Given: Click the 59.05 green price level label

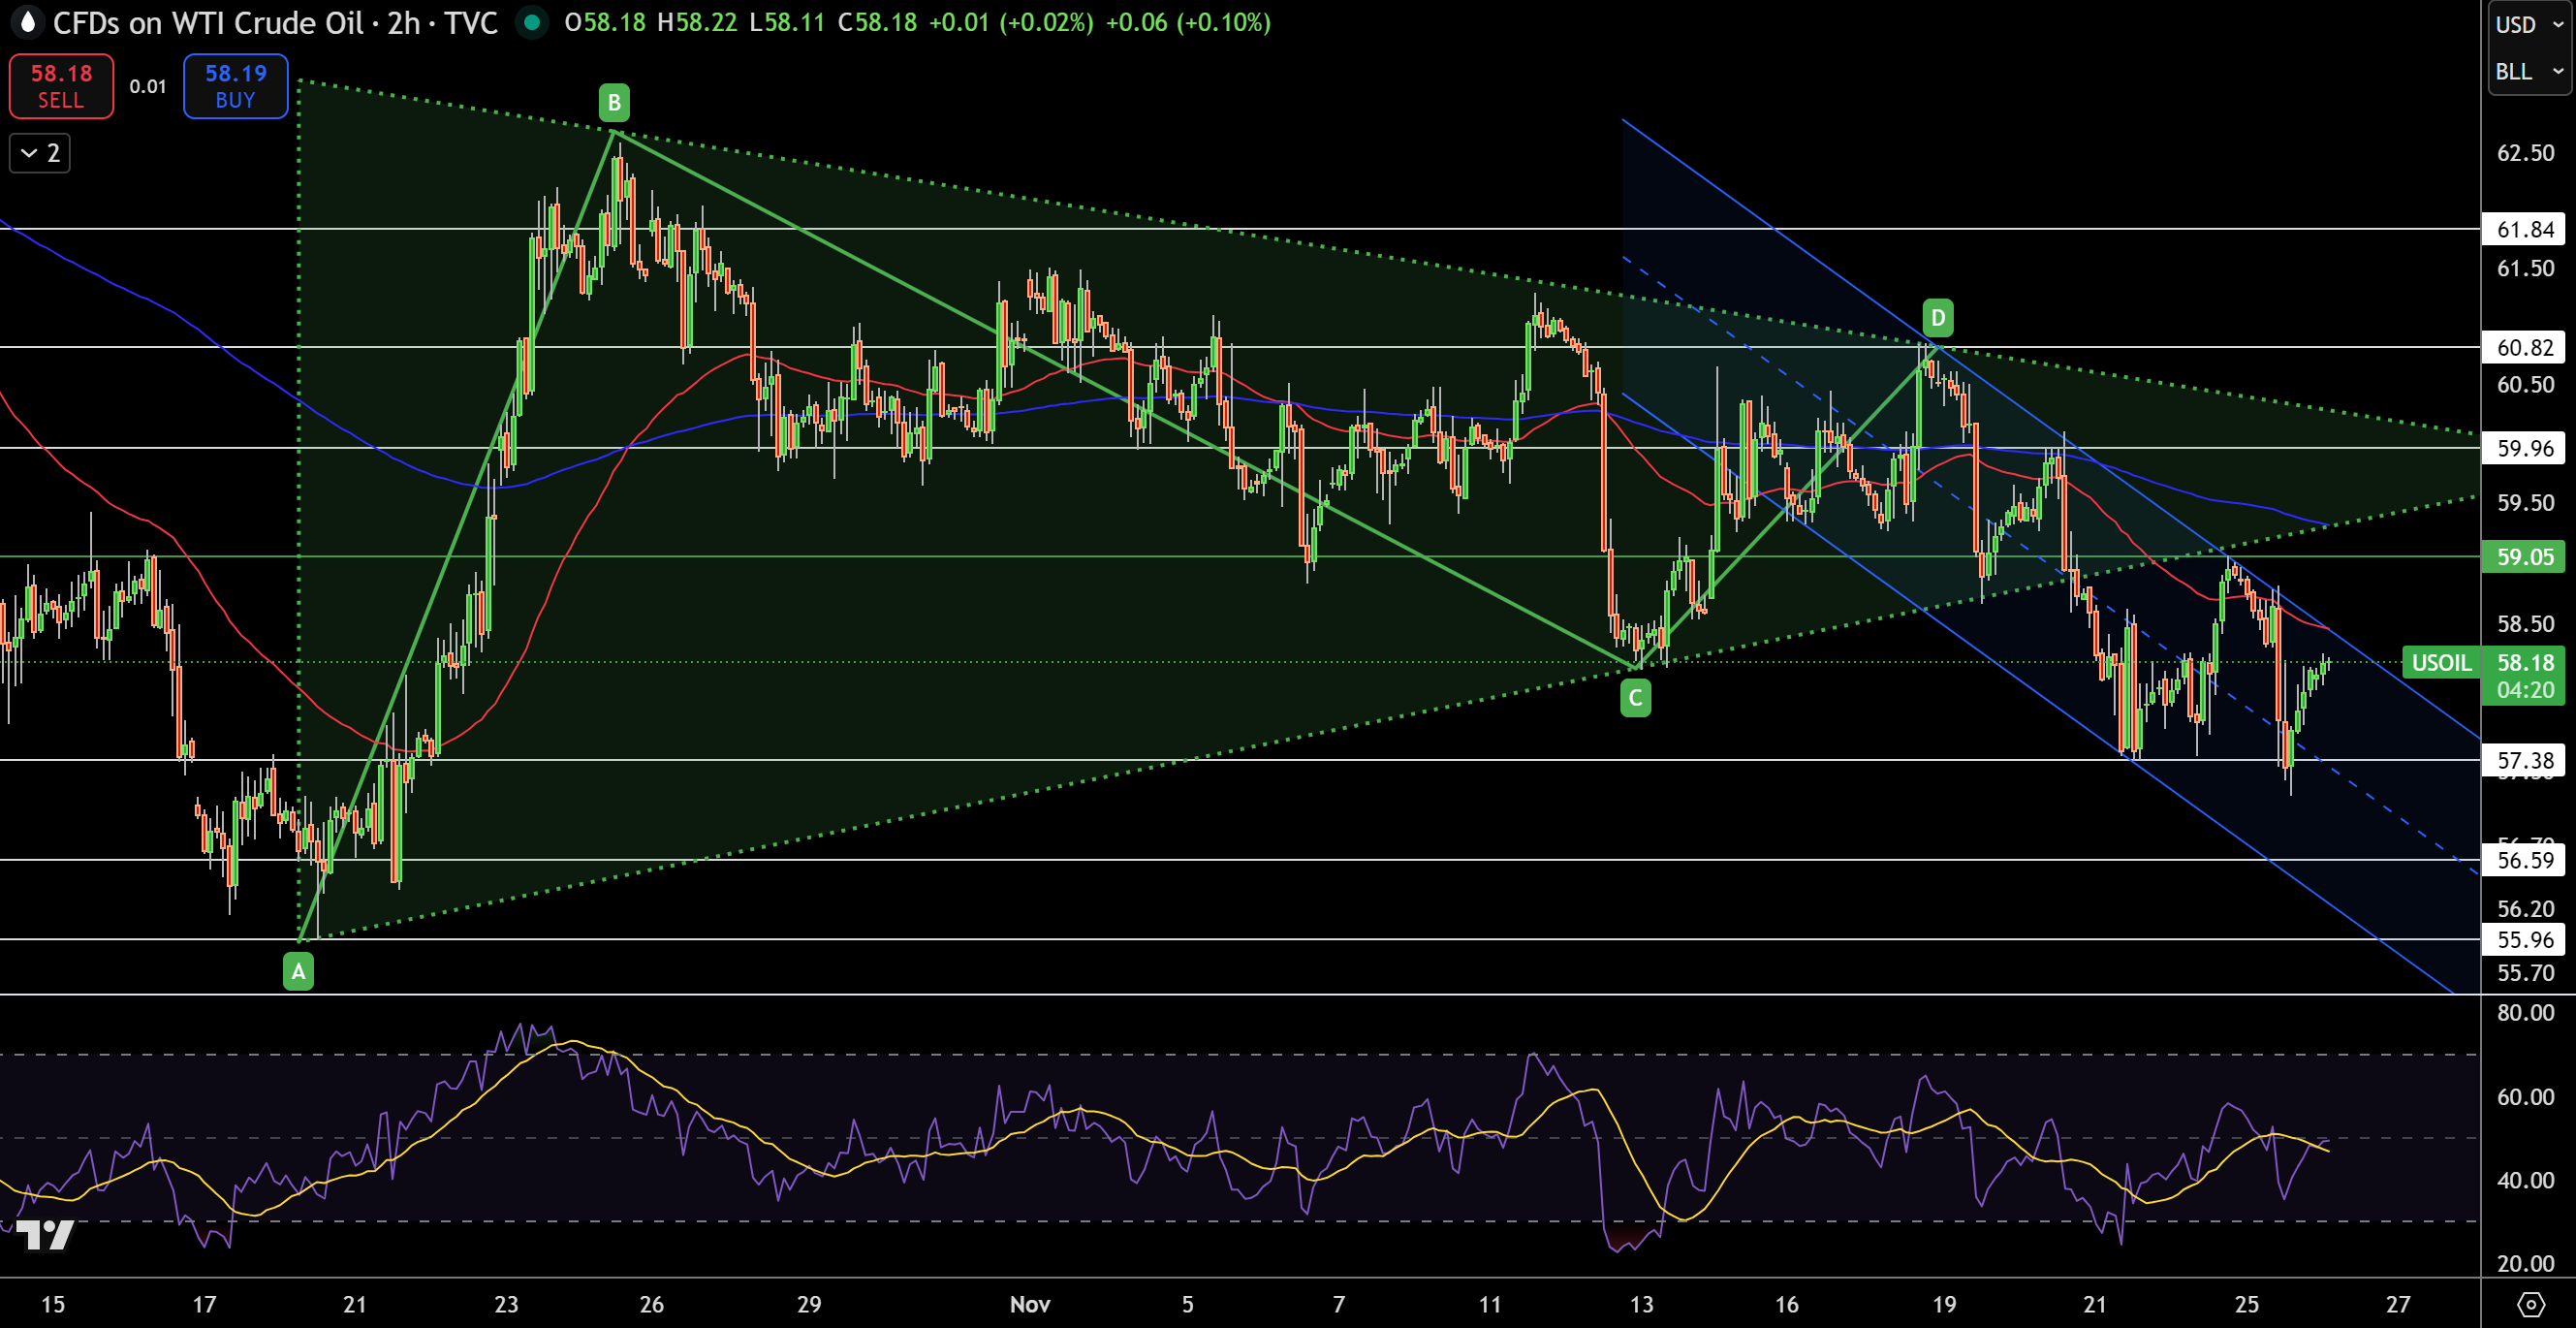Looking at the screenshot, I should [x=2524, y=558].
